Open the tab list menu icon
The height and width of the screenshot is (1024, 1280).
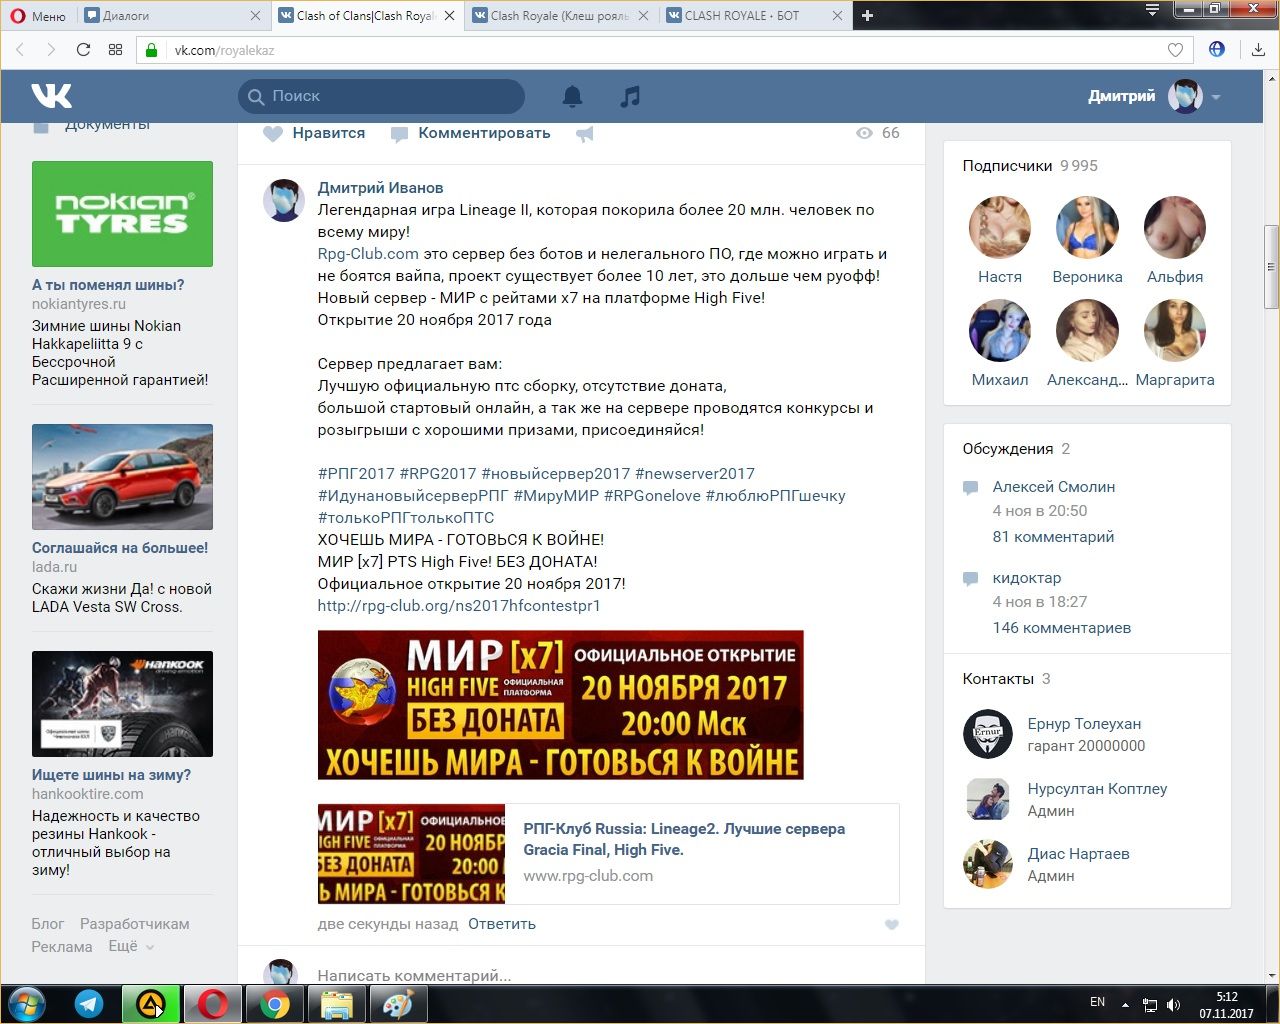(1152, 10)
